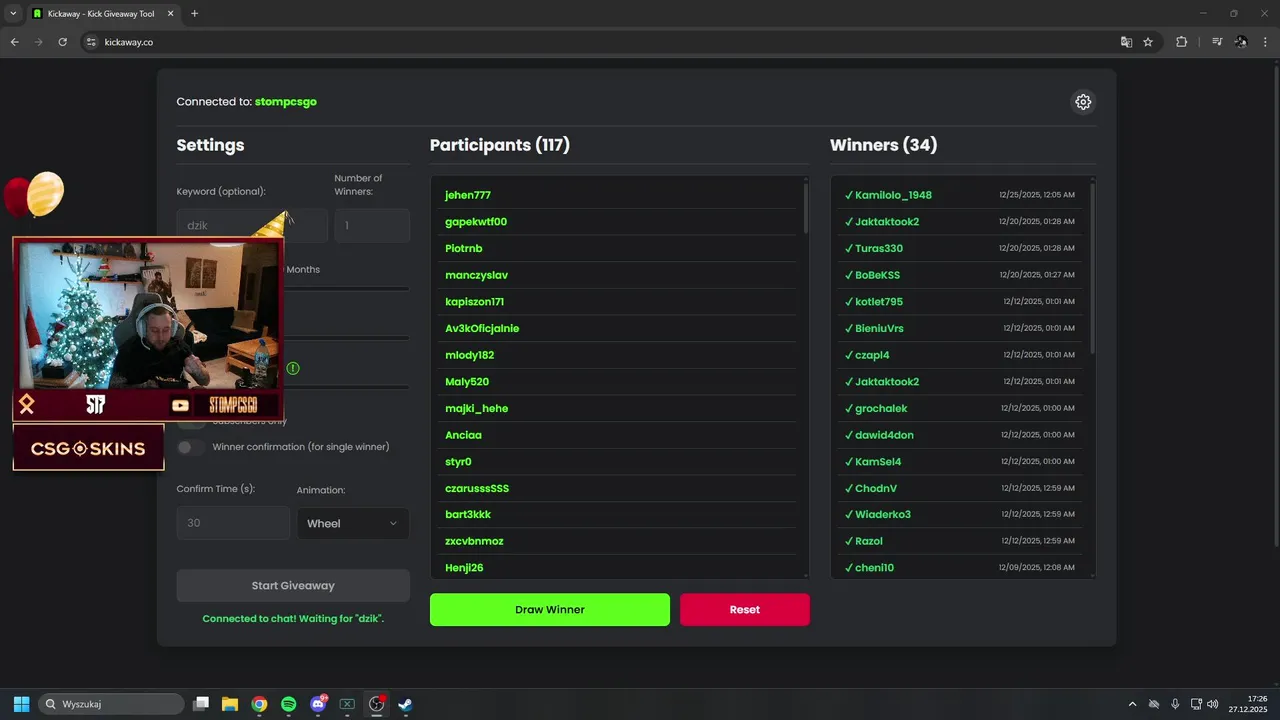
Task: Open the volume tray icon
Action: click(1213, 704)
